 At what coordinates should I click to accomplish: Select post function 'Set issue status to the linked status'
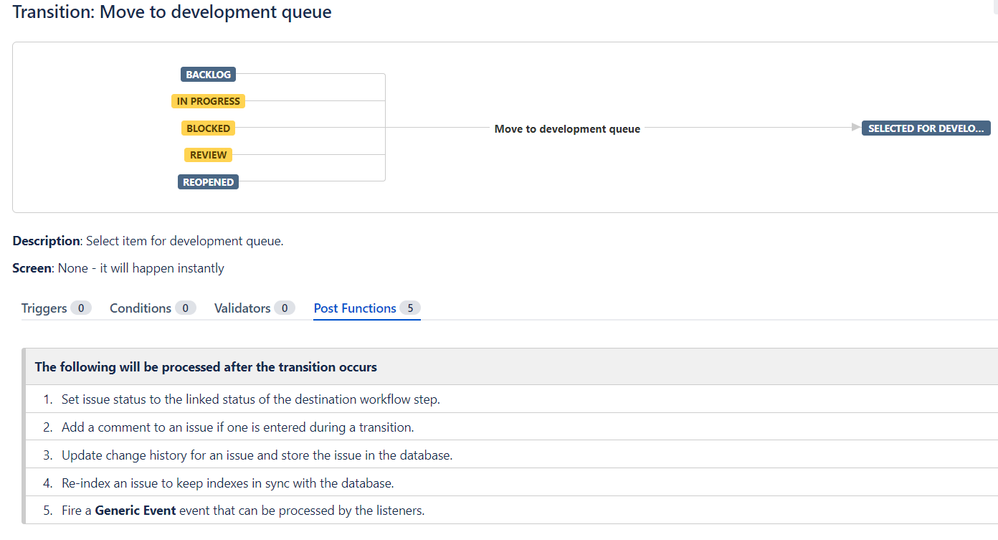point(512,399)
